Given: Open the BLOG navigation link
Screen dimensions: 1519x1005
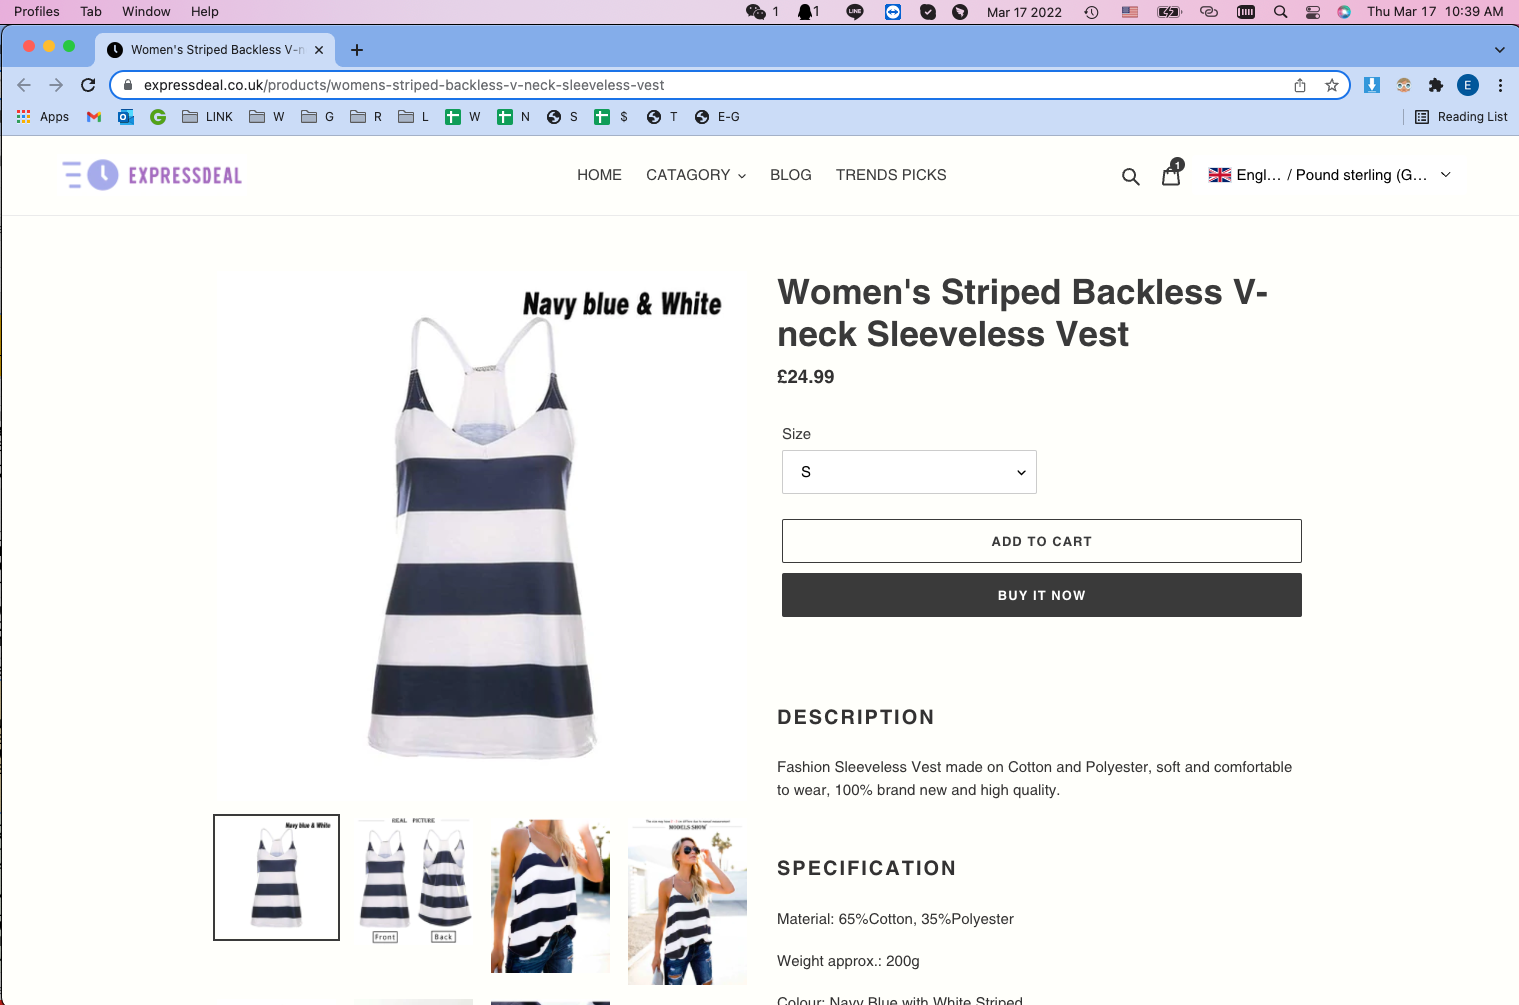Looking at the screenshot, I should click(791, 175).
